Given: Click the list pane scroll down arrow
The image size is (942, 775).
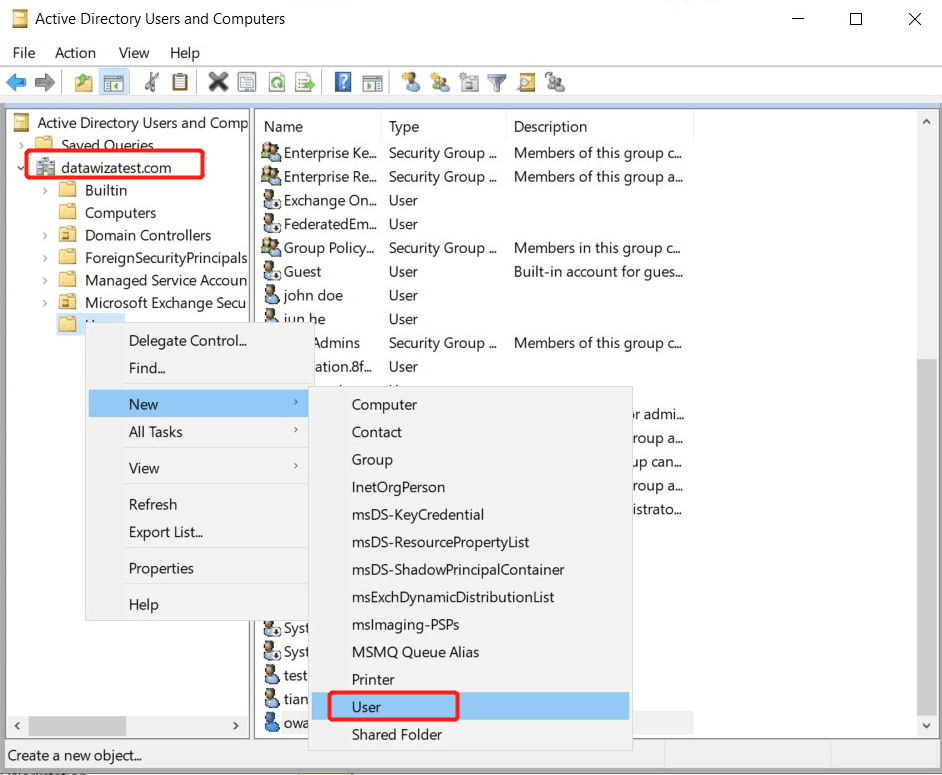Looking at the screenshot, I should coord(926,725).
